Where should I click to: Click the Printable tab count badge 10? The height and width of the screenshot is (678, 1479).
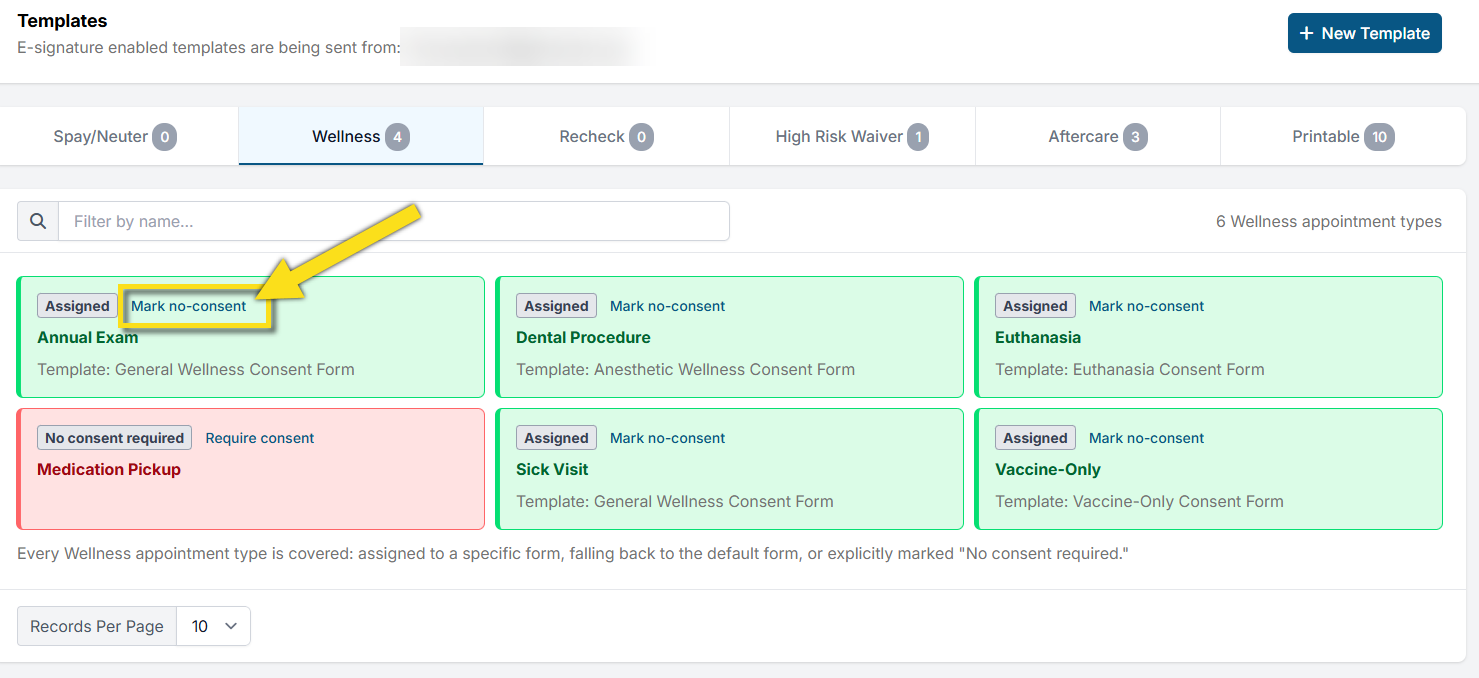point(1380,136)
